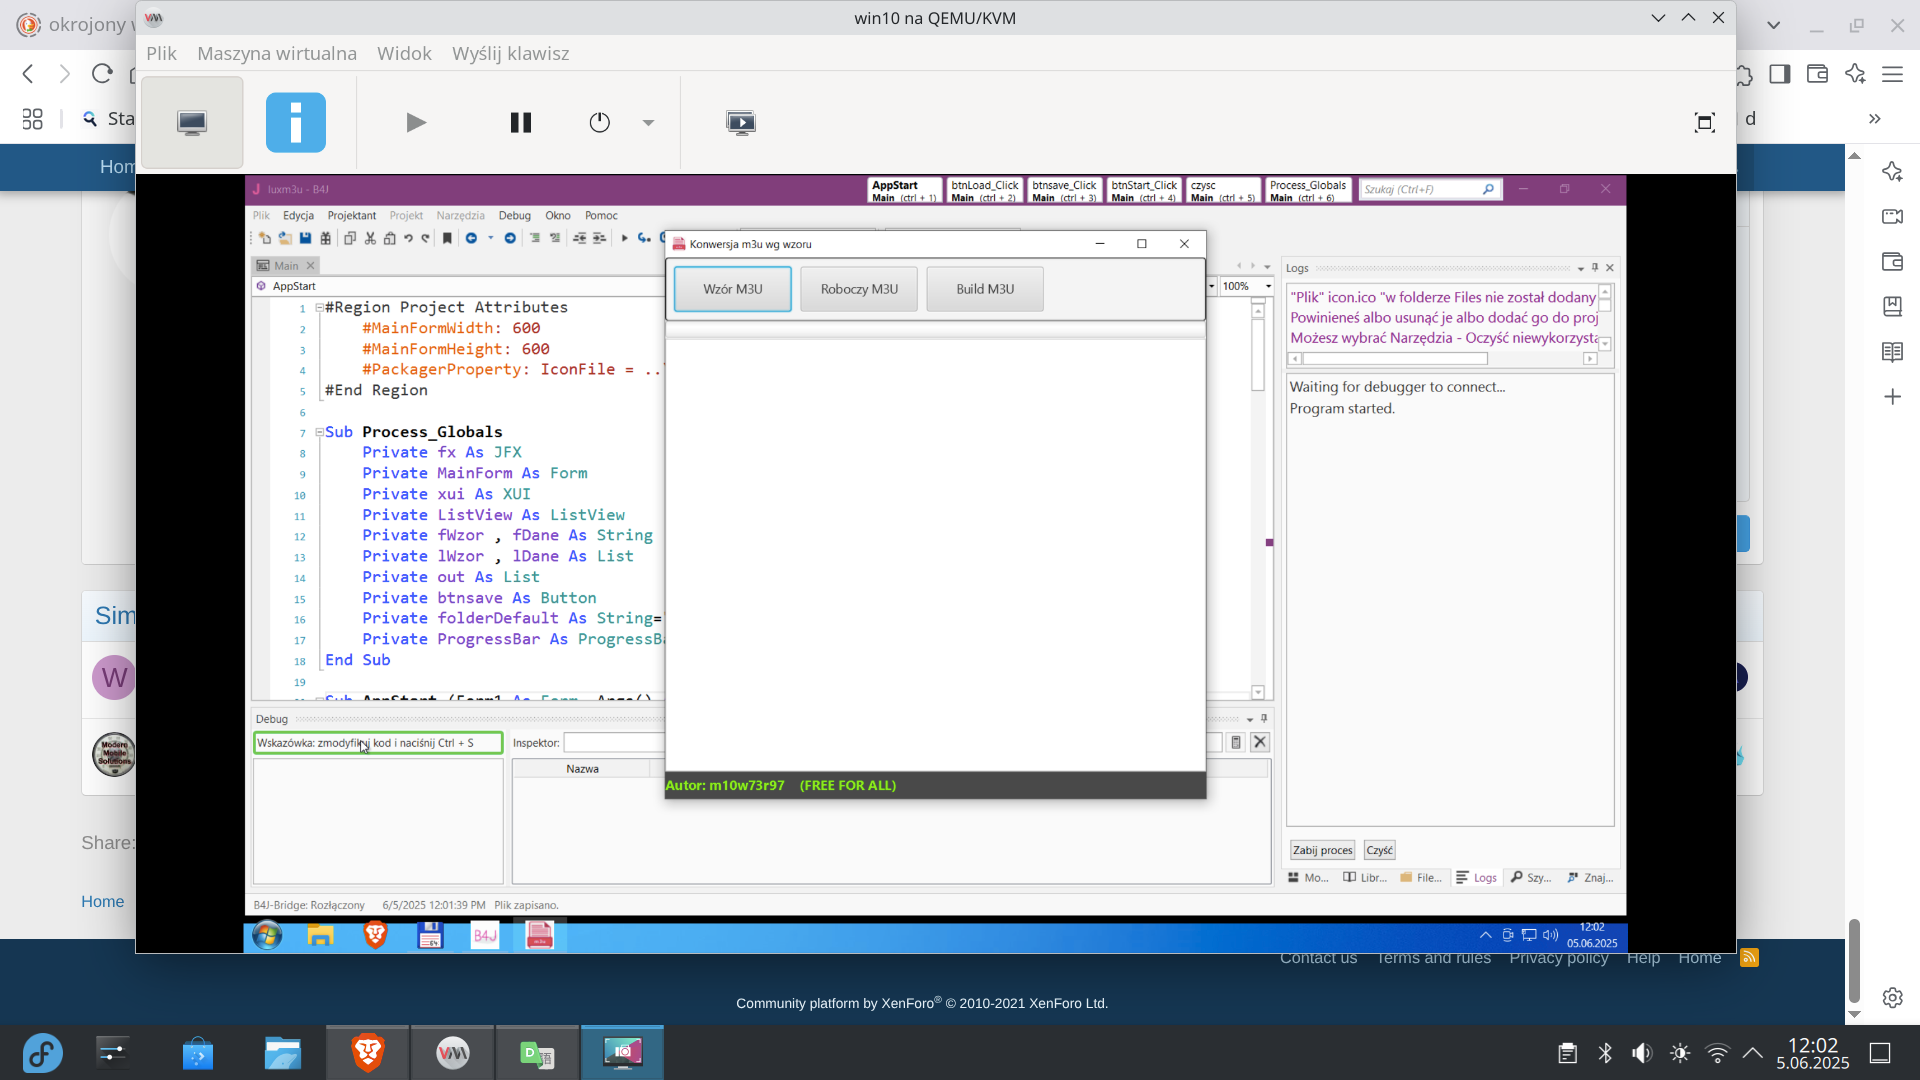Screen dimensions: 1920x1080
Task: Open the Edycja menu in B4J
Action: coord(298,215)
